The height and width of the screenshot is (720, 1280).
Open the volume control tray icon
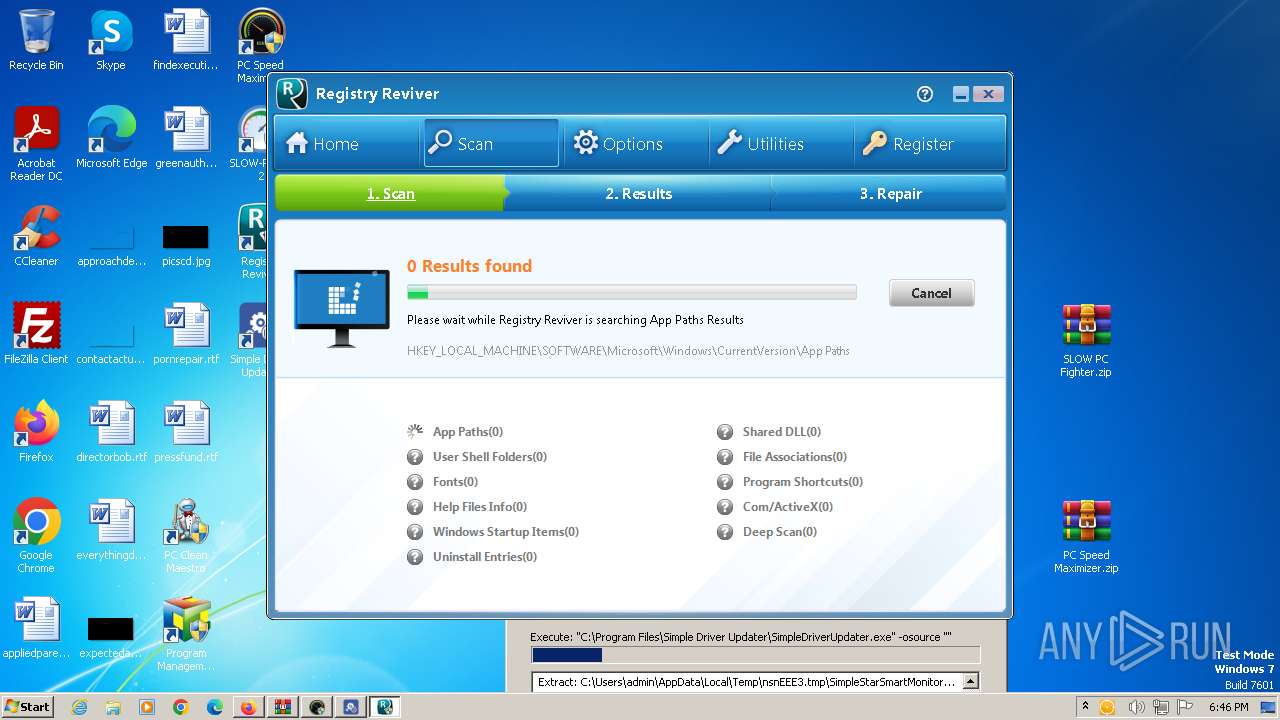click(x=1135, y=707)
